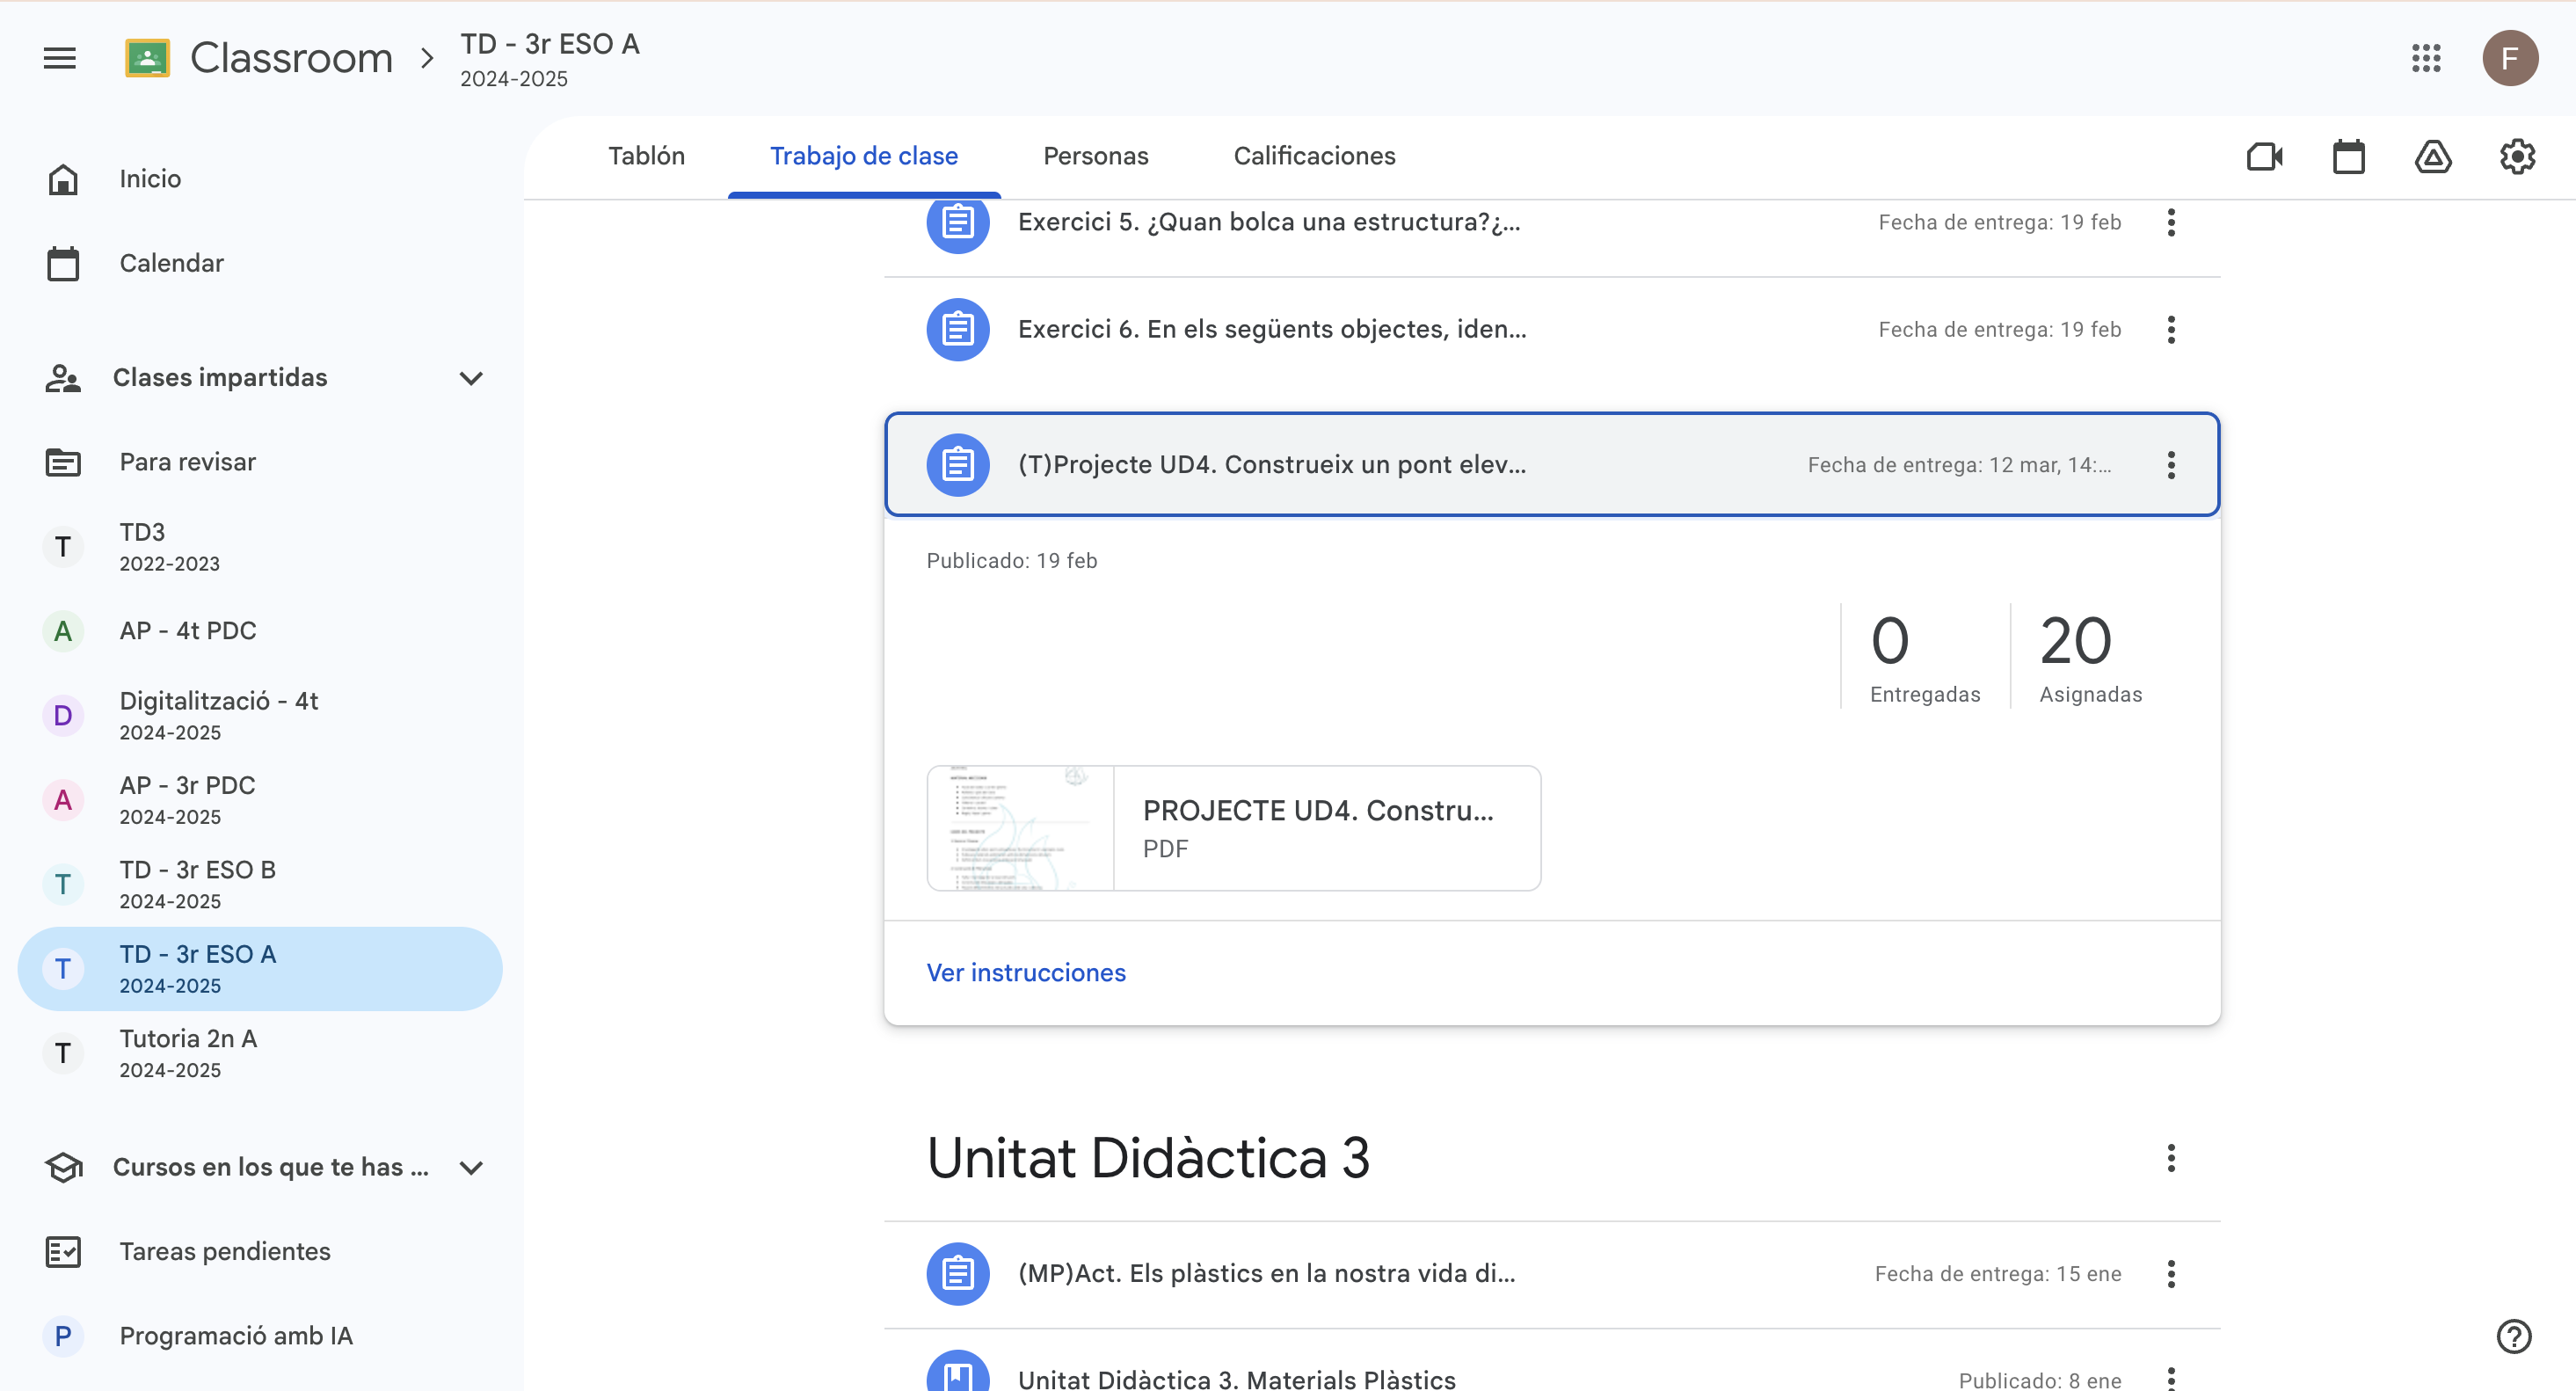
Task: Click the help question mark icon
Action: point(2513,1336)
